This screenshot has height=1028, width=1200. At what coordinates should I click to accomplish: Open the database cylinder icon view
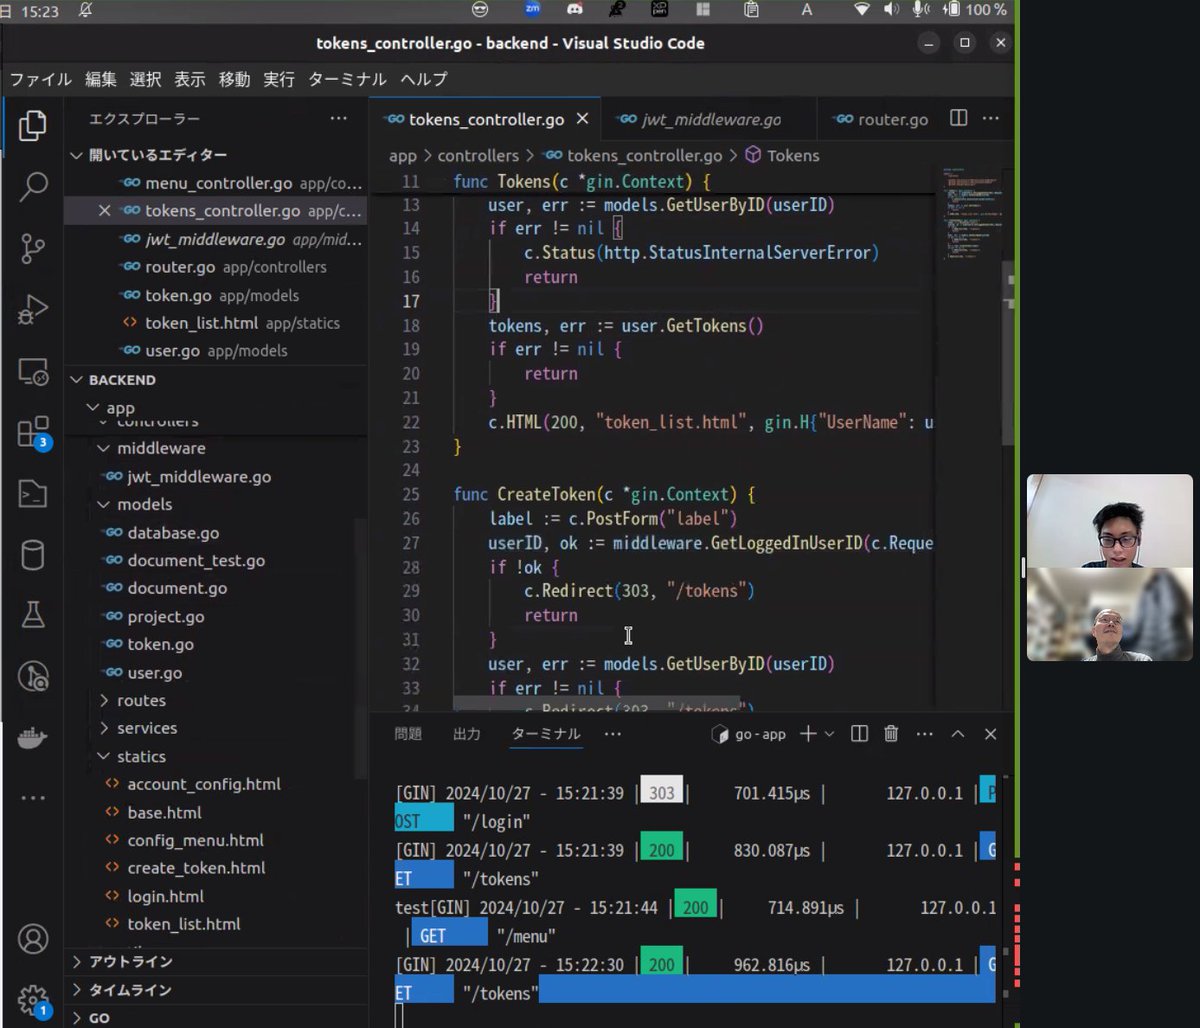tap(33, 555)
